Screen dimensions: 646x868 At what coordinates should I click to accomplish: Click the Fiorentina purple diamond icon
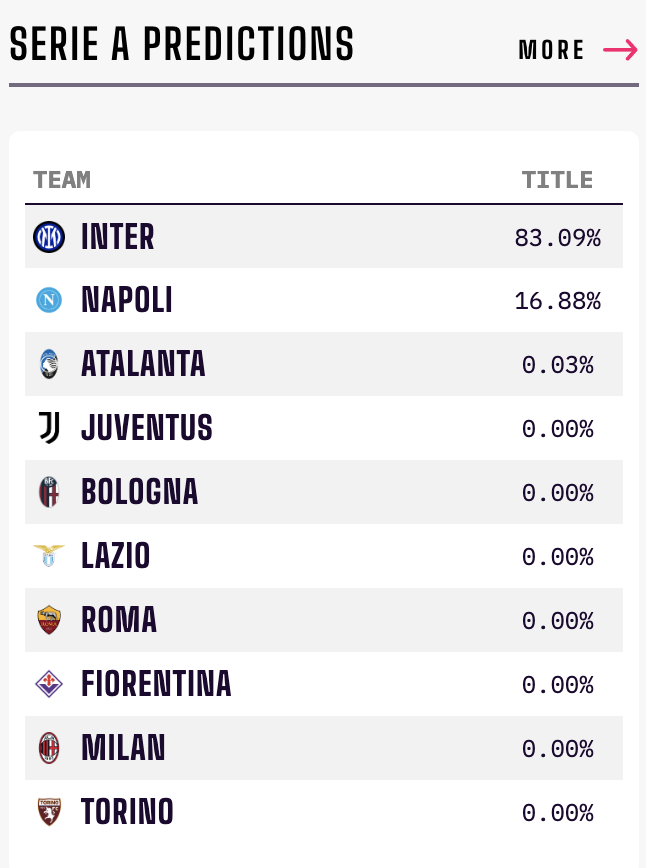coord(49,684)
